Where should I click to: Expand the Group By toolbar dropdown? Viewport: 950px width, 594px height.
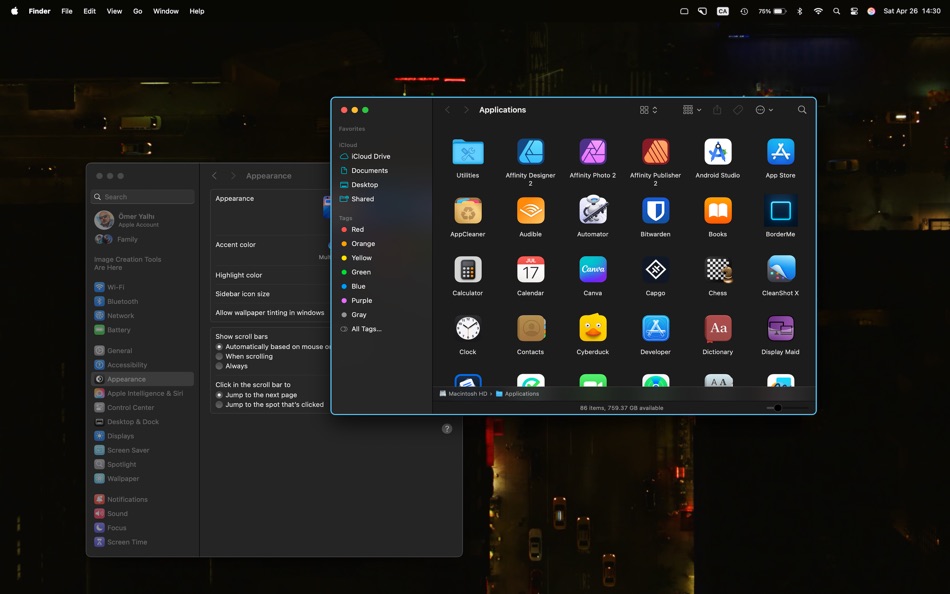pyautogui.click(x=692, y=110)
